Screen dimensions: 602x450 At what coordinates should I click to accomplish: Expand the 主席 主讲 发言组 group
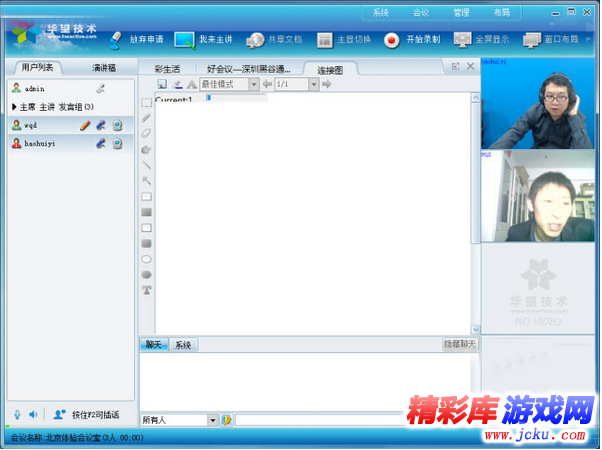pyautogui.click(x=14, y=107)
